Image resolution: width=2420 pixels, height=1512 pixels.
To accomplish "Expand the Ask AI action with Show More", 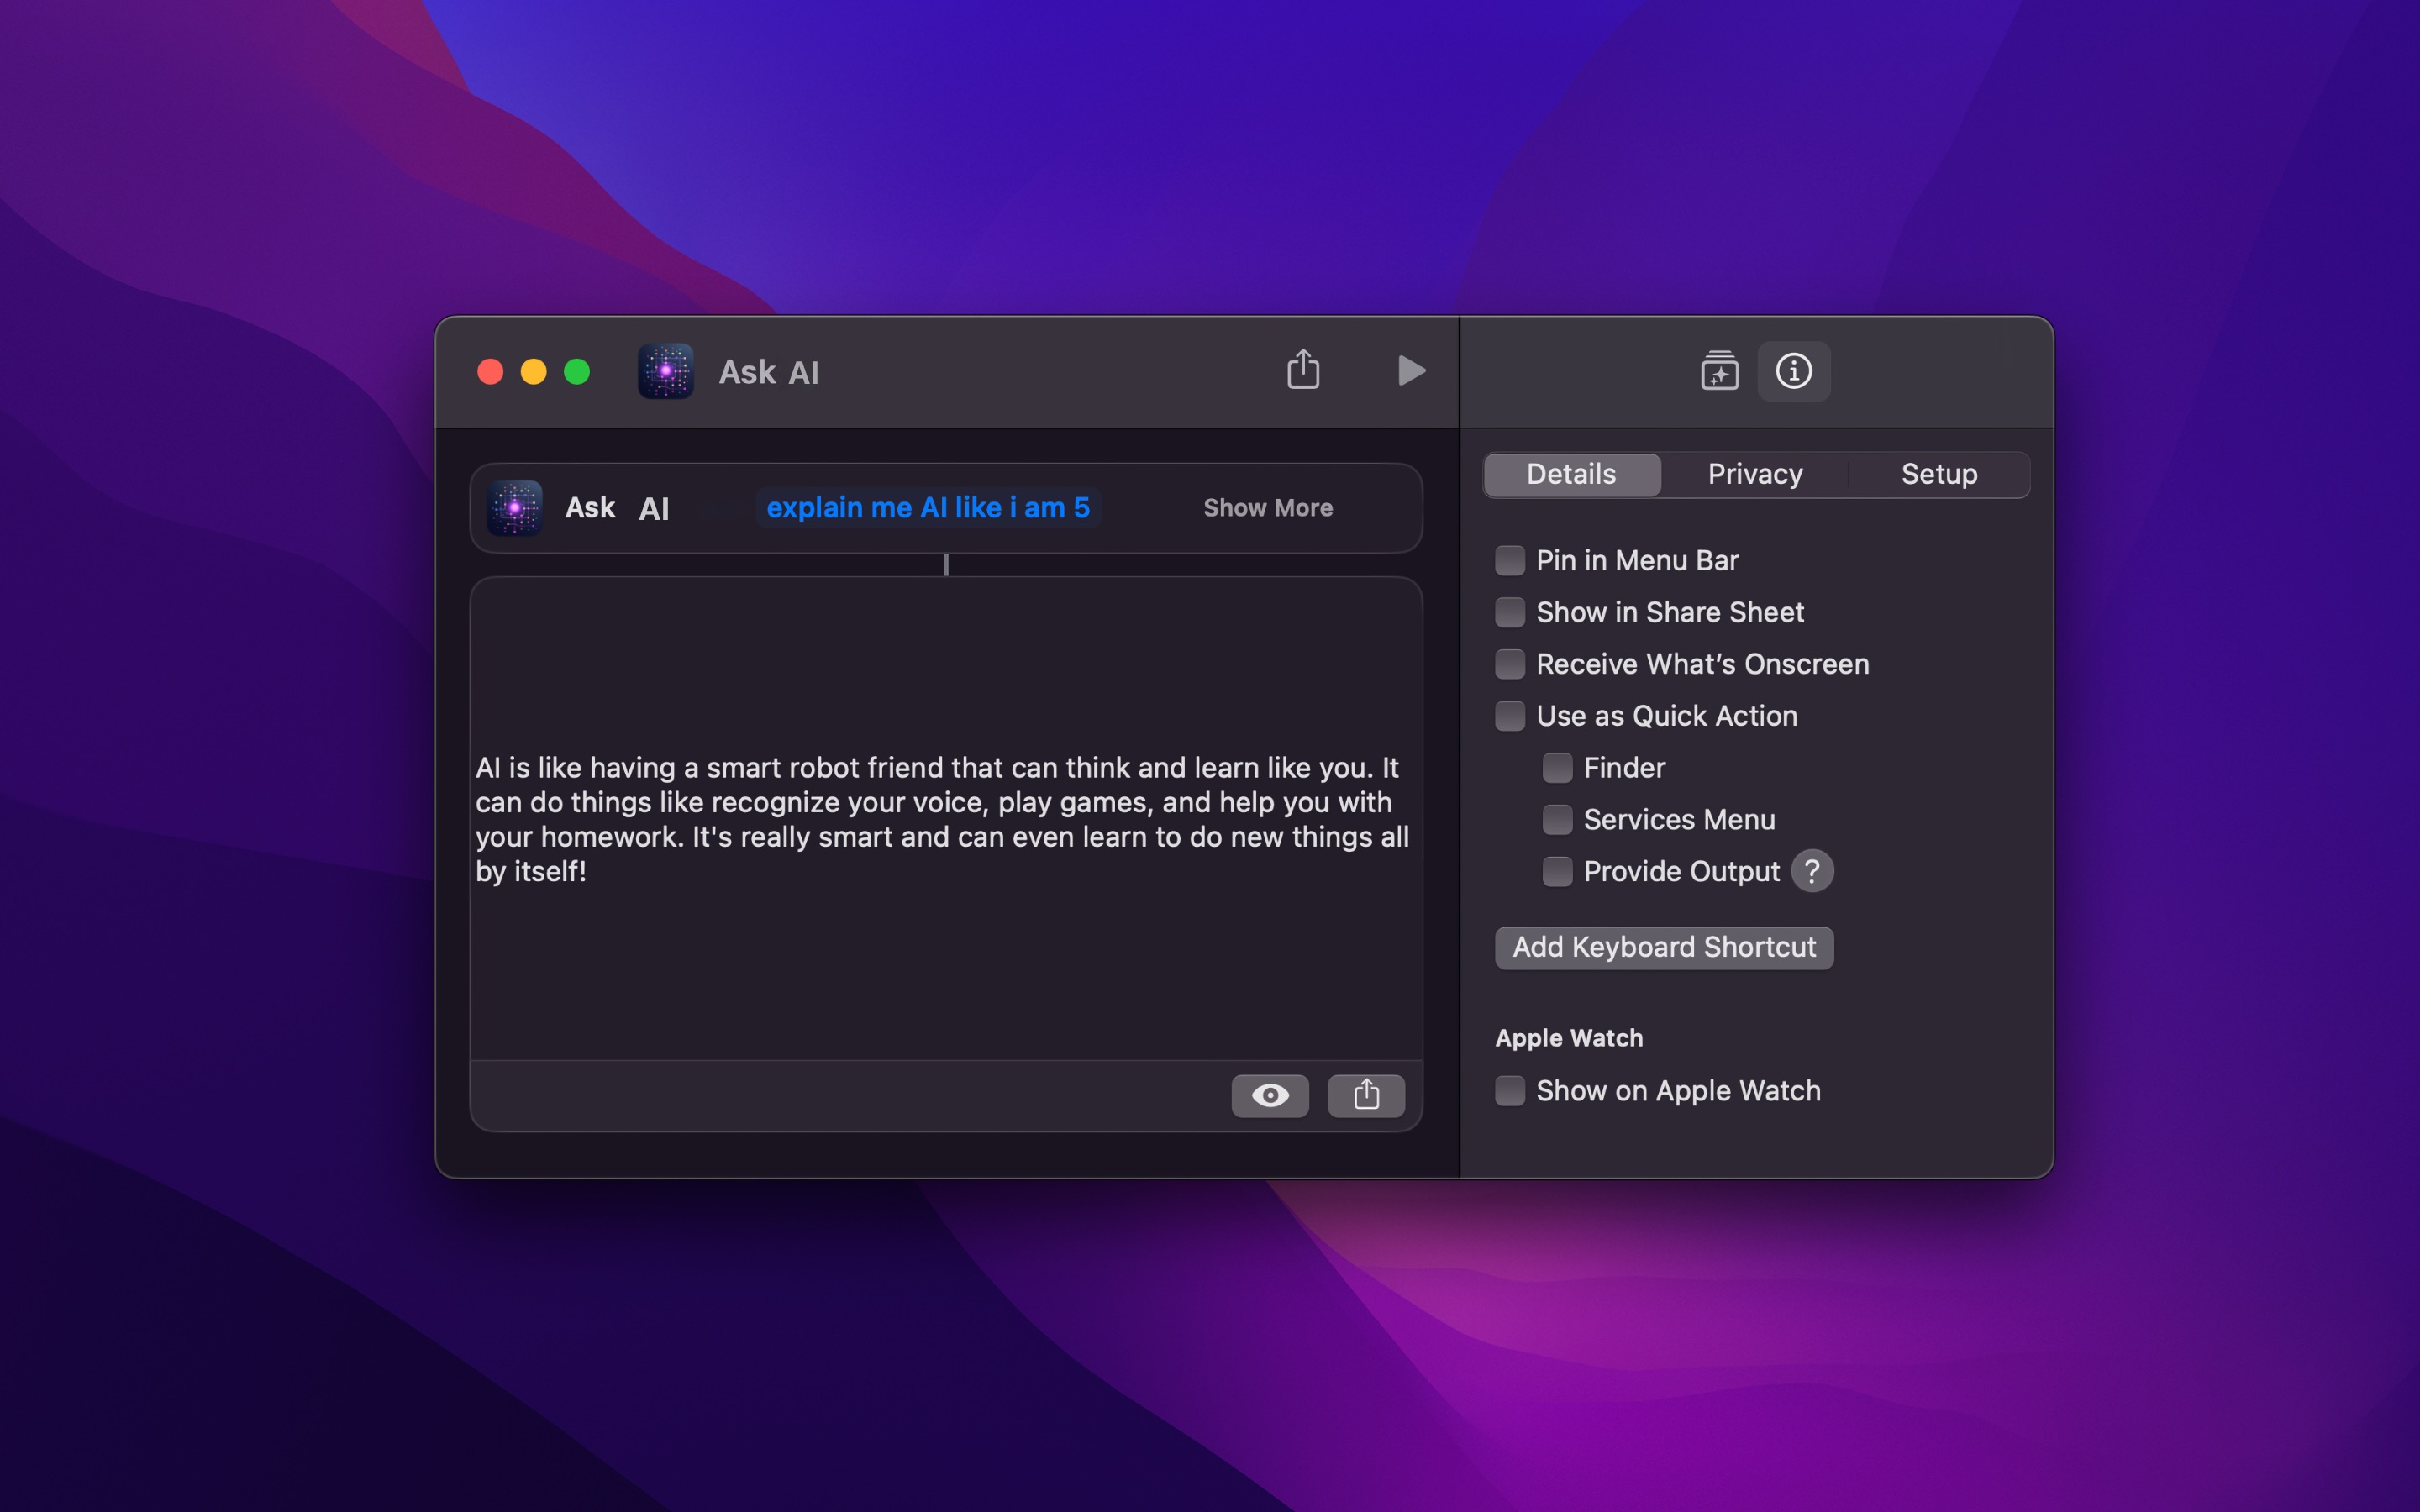I will click(x=1268, y=507).
